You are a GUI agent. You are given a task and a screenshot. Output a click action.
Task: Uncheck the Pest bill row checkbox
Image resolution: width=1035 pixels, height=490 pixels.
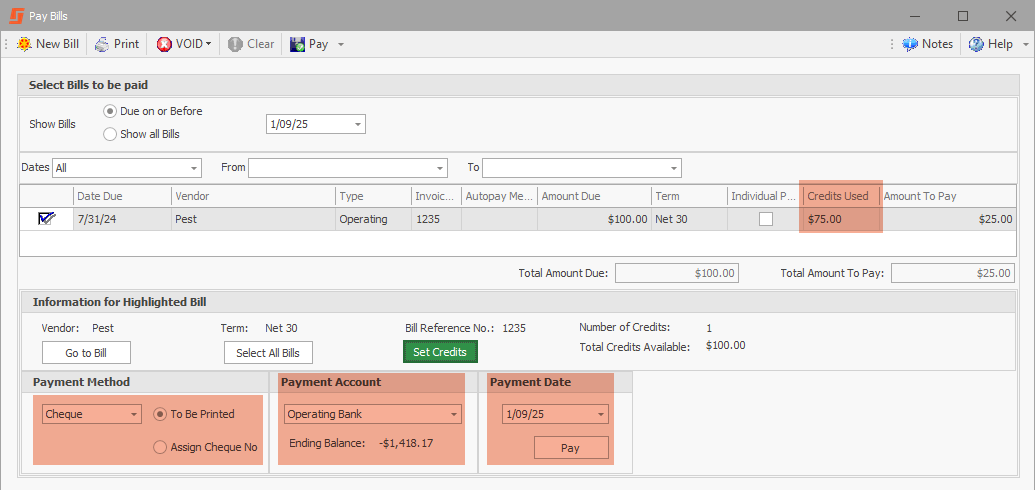click(x=46, y=219)
